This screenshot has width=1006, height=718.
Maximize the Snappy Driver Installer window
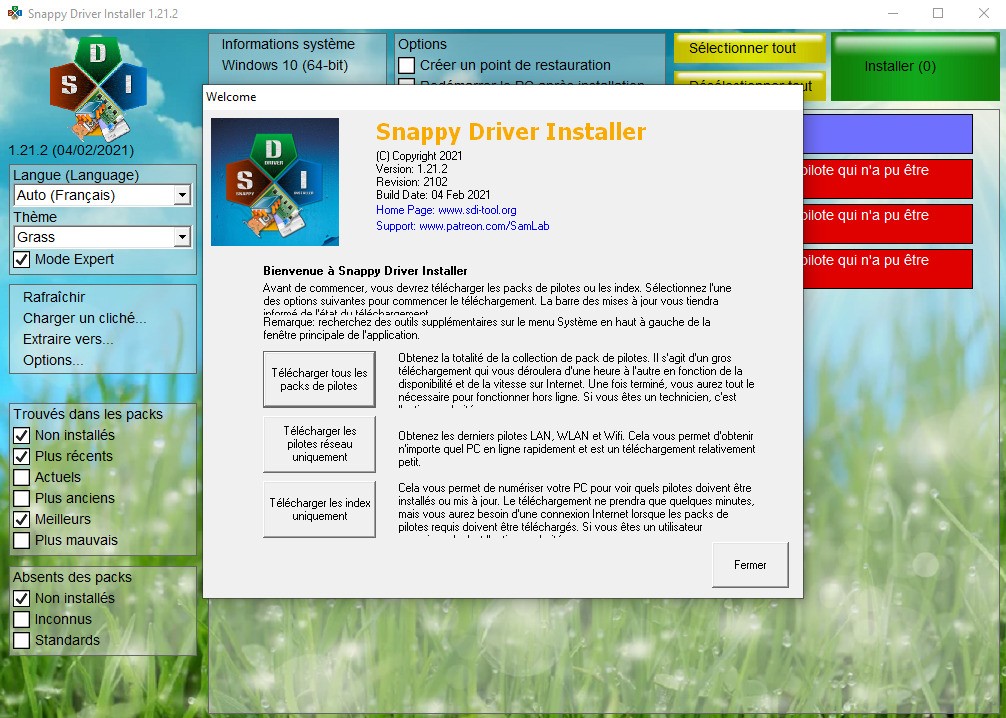pyautogui.click(x=938, y=13)
